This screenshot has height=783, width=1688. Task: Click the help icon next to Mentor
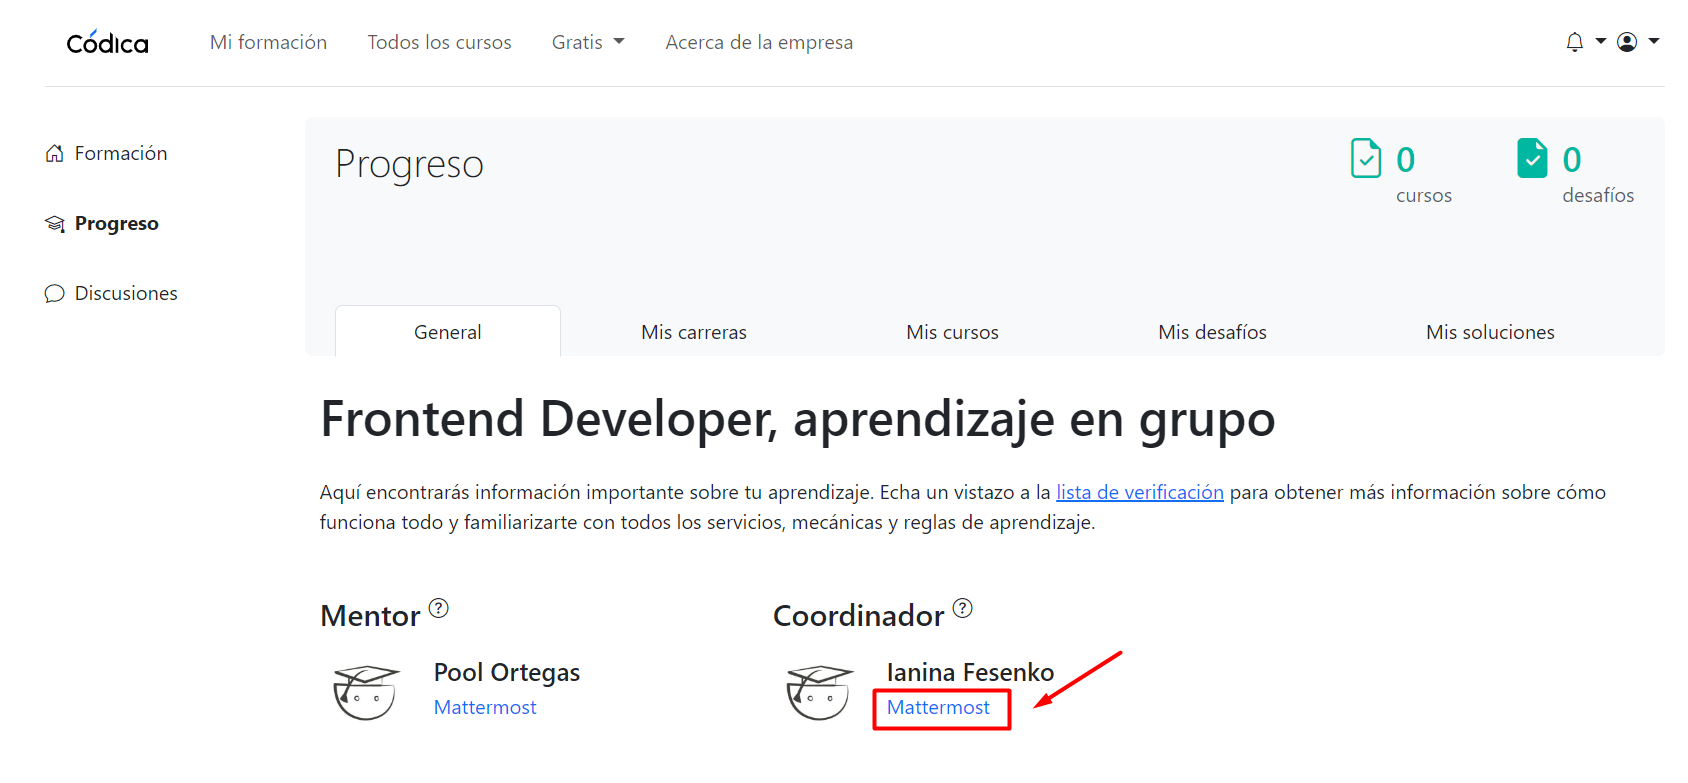pyautogui.click(x=439, y=608)
